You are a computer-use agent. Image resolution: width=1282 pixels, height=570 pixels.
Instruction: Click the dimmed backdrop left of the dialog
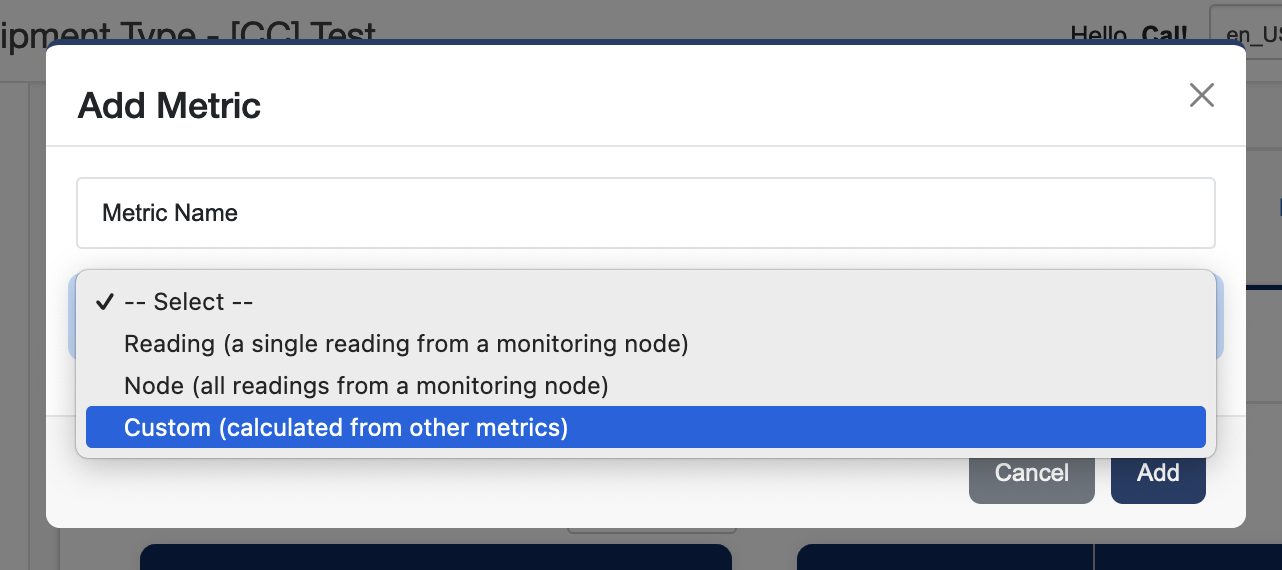(22, 300)
